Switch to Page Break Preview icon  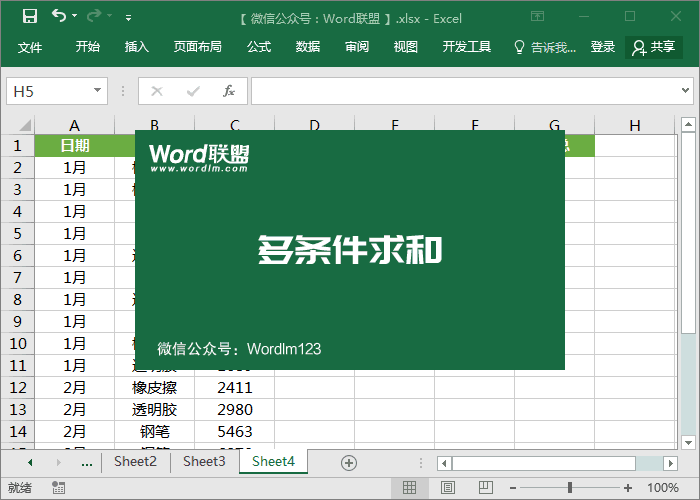pos(486,488)
